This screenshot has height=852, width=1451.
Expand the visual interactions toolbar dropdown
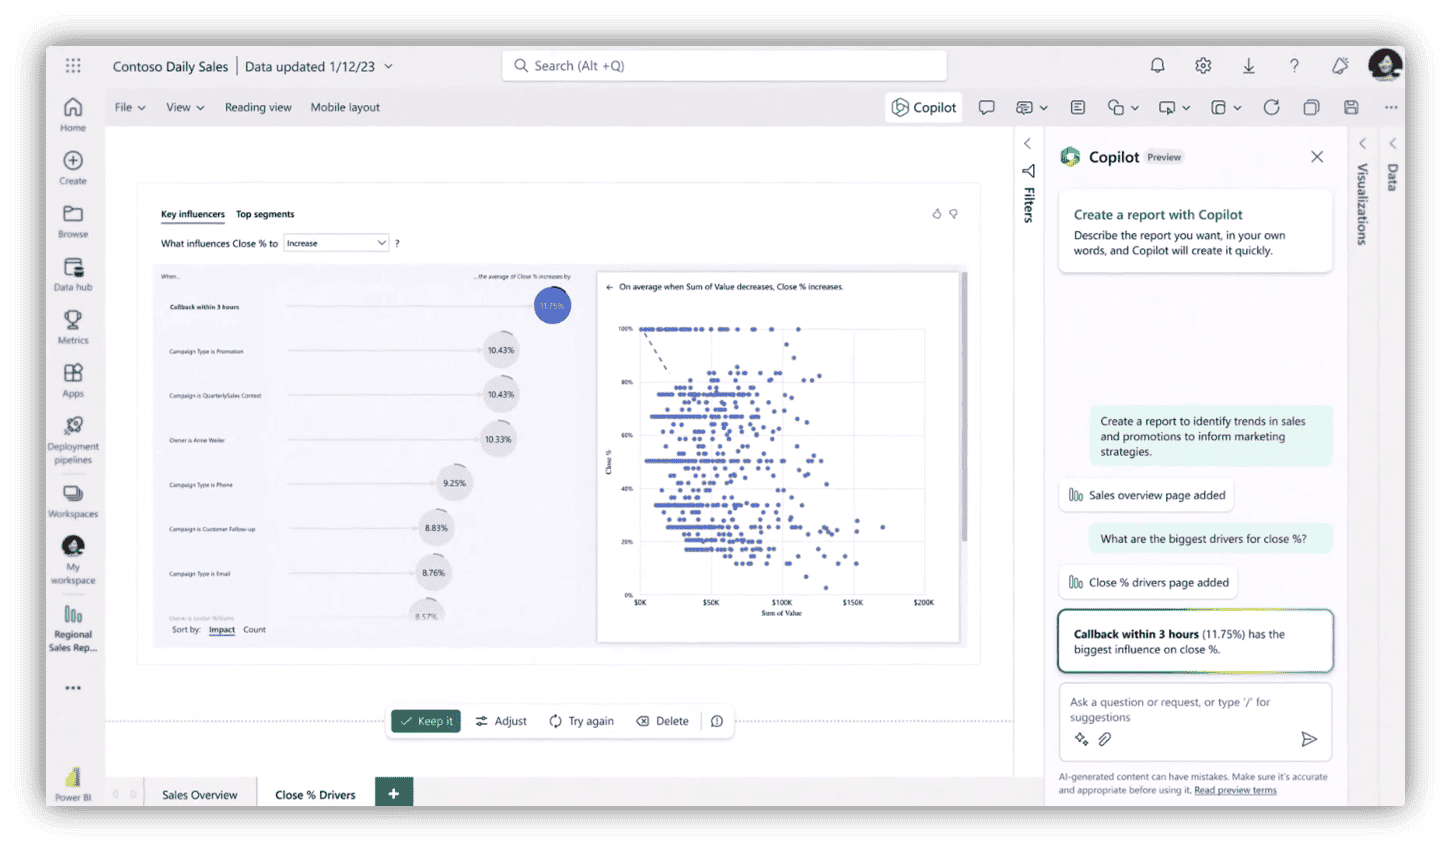click(x=1237, y=108)
